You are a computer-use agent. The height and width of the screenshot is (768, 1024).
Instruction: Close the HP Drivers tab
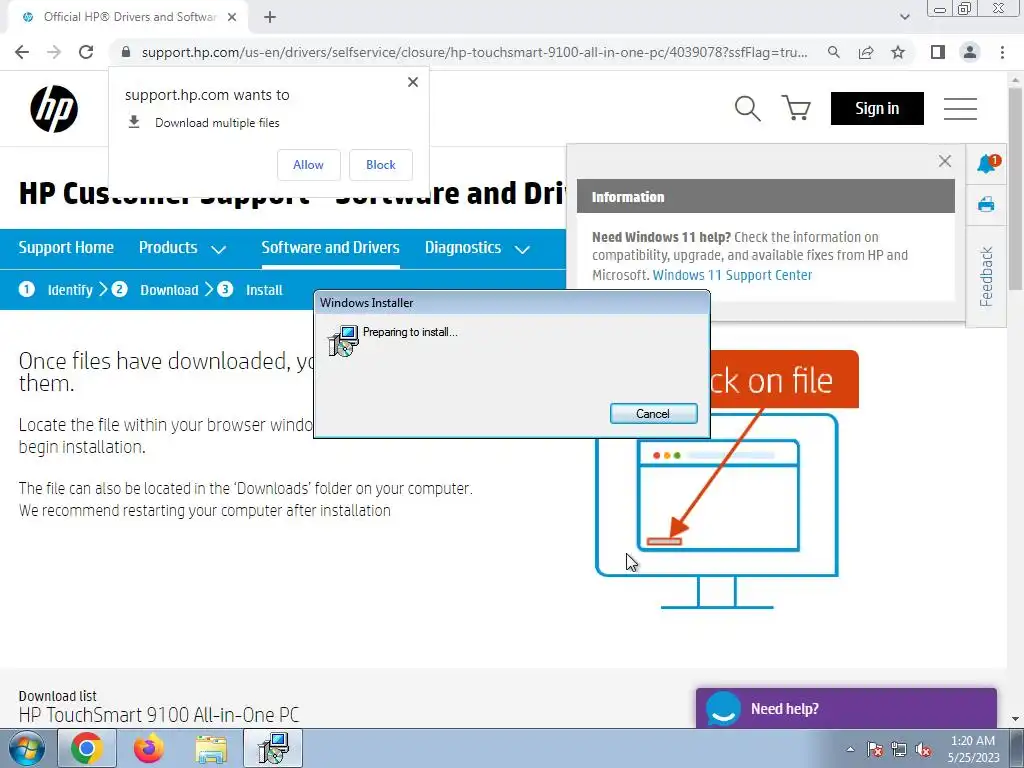point(232,17)
